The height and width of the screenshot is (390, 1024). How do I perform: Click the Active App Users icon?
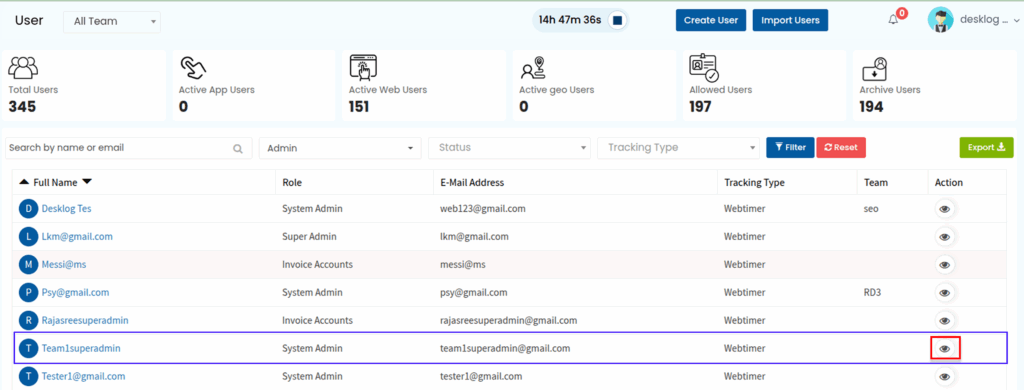coord(193,67)
